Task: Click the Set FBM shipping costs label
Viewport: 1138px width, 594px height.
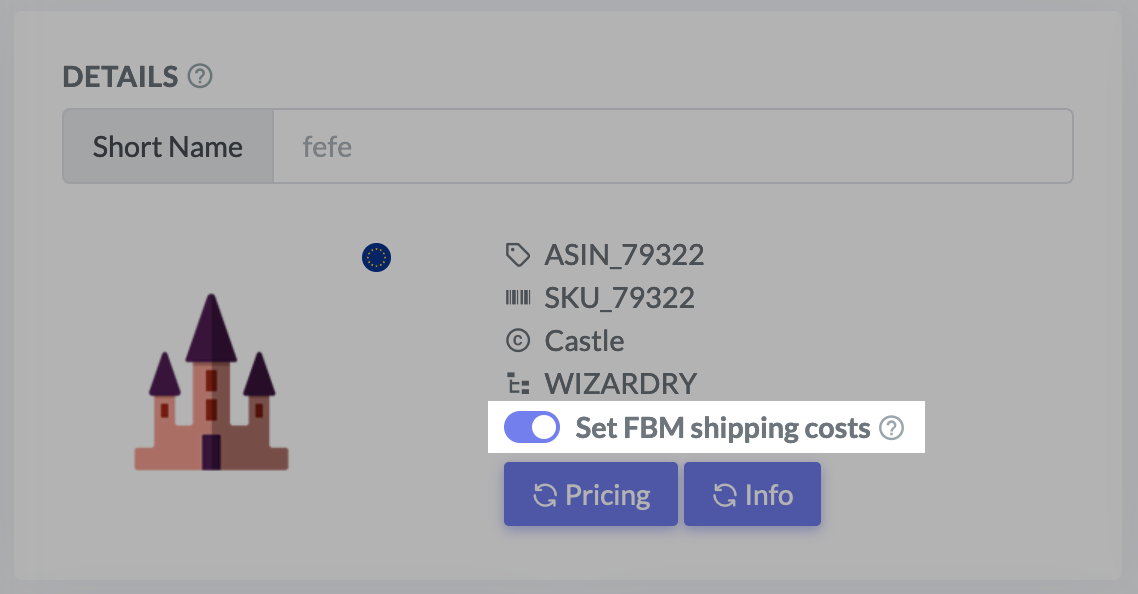Action: tap(722, 429)
